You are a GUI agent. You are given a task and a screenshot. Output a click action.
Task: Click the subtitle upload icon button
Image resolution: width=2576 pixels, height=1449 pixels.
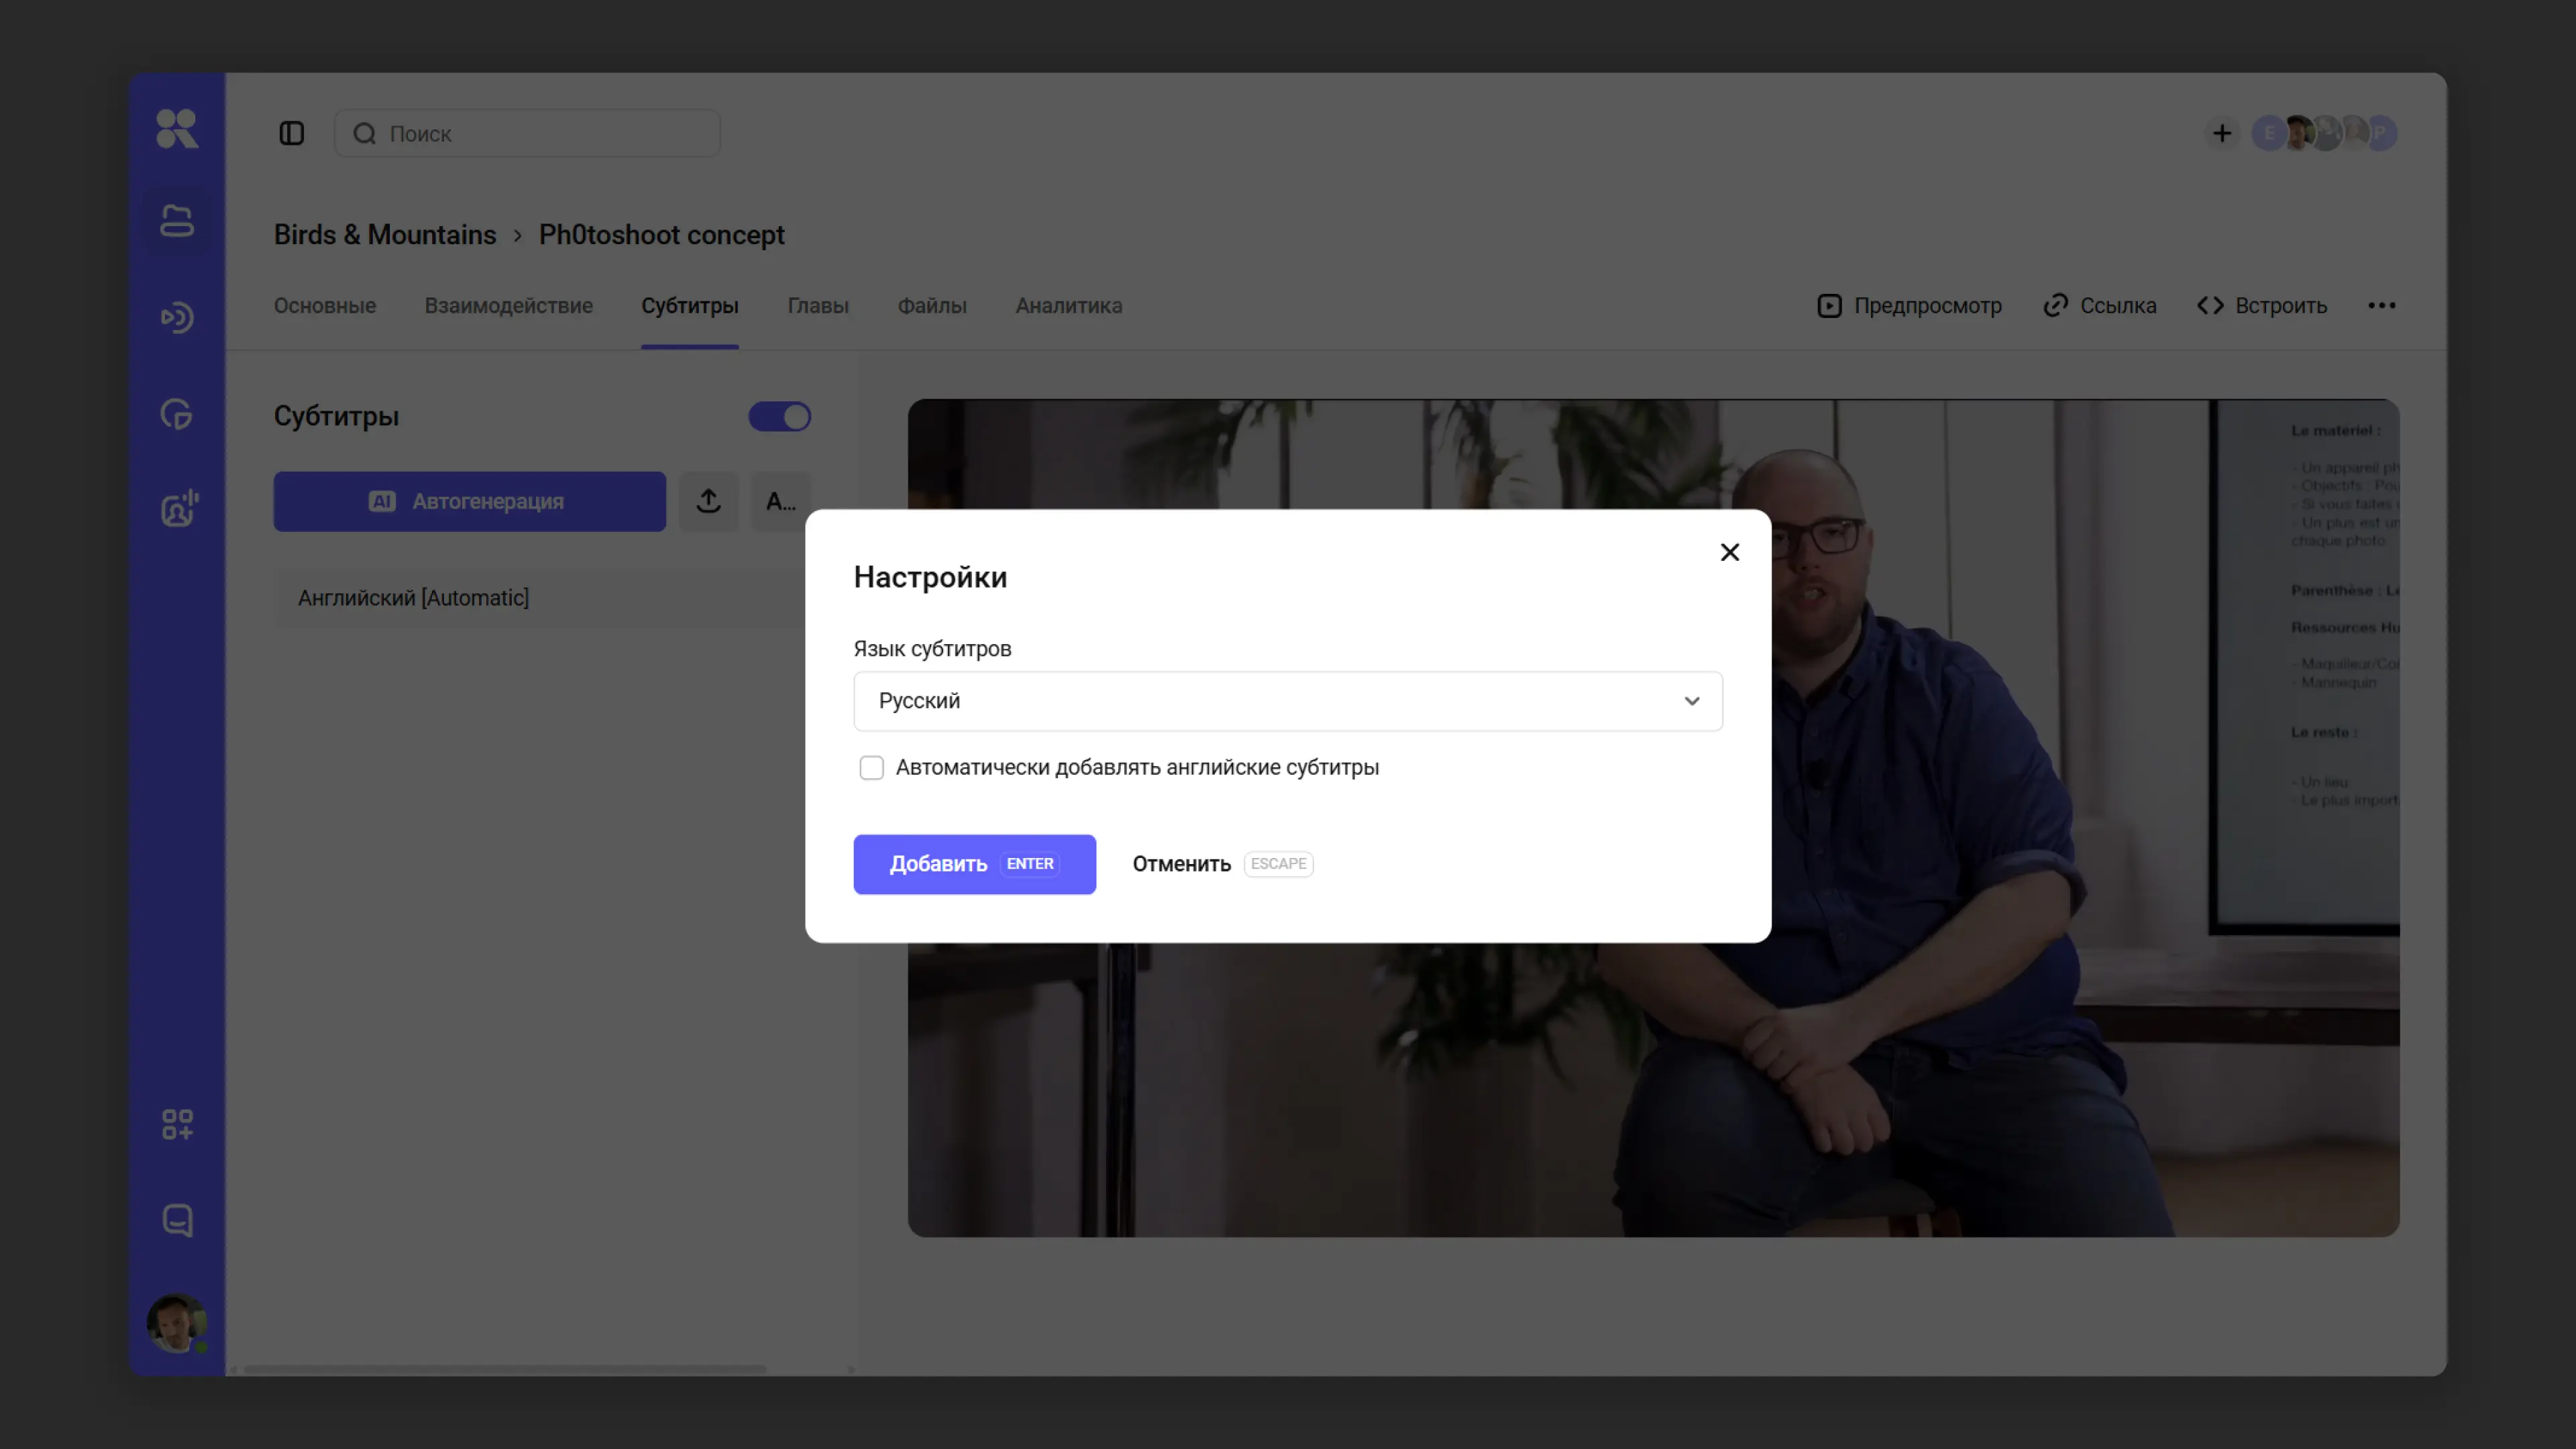click(x=708, y=501)
